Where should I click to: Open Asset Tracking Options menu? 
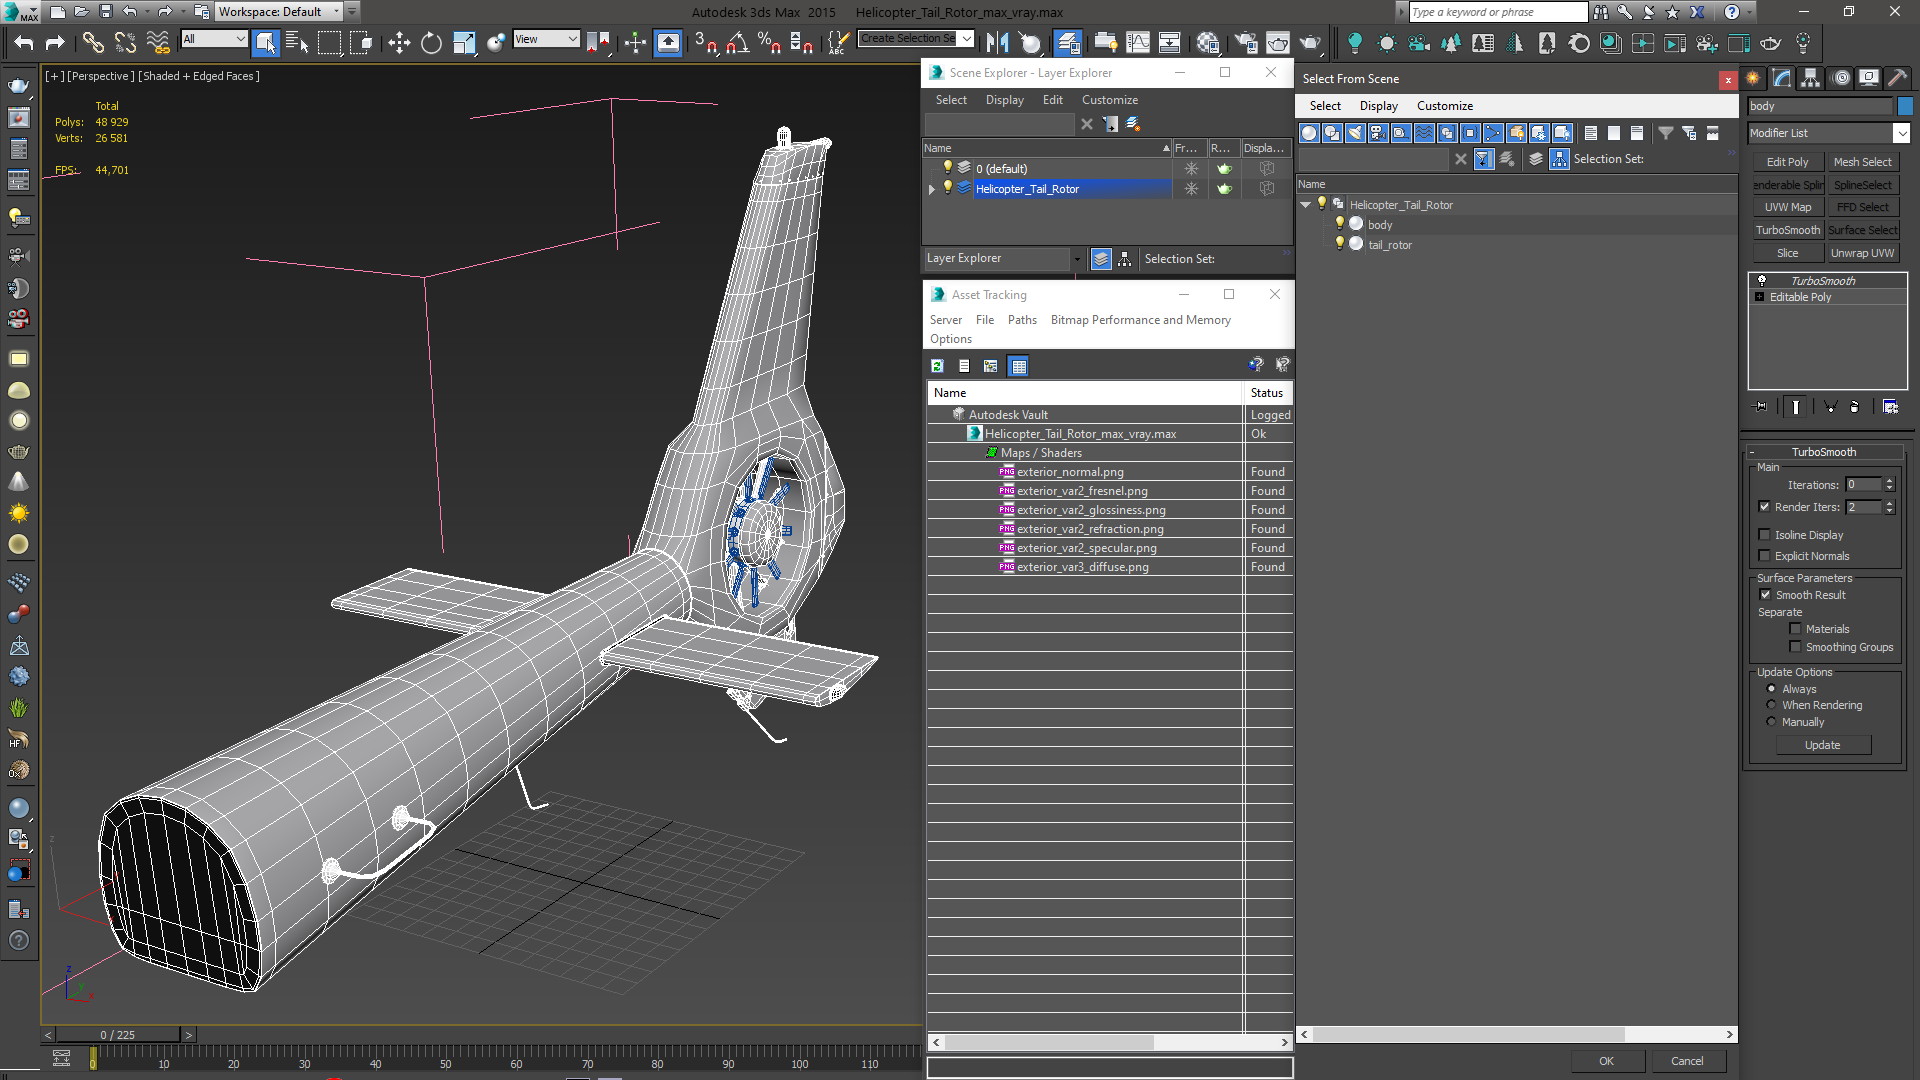tap(950, 339)
